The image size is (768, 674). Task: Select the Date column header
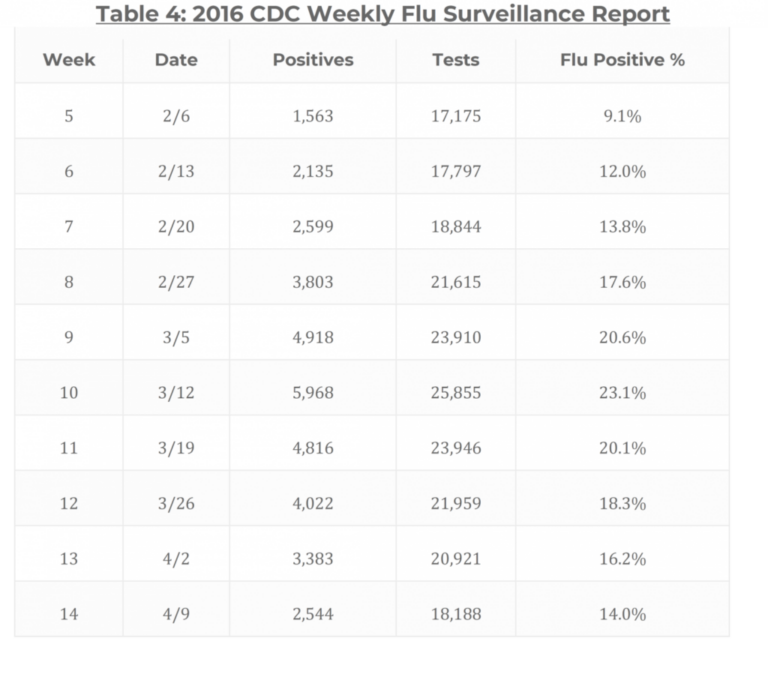point(175,59)
